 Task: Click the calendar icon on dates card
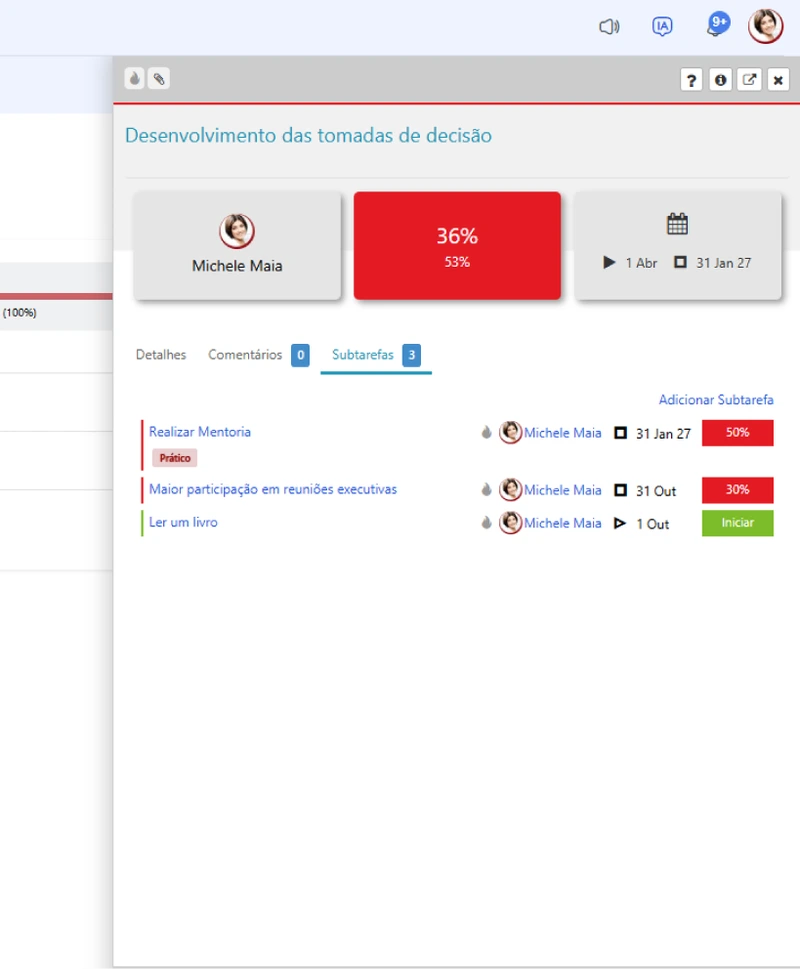[x=677, y=224]
